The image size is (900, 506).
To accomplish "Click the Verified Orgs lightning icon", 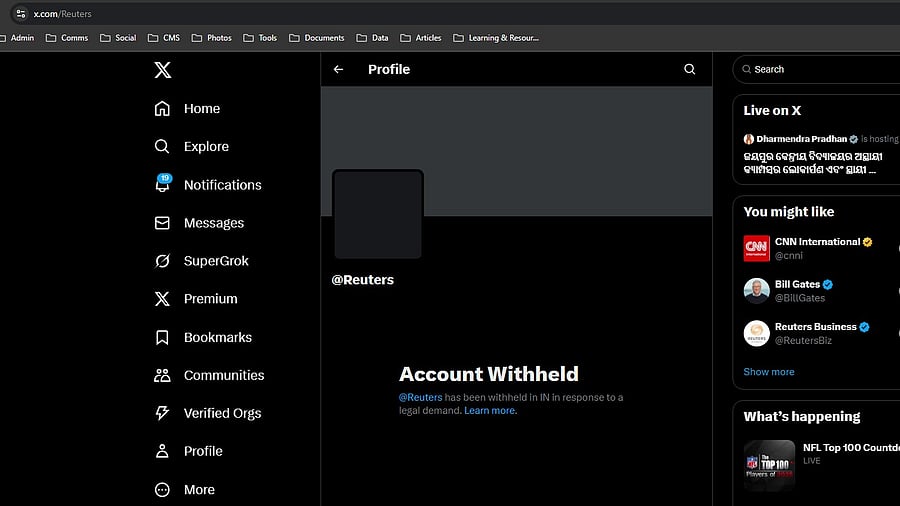I will click(x=162, y=413).
